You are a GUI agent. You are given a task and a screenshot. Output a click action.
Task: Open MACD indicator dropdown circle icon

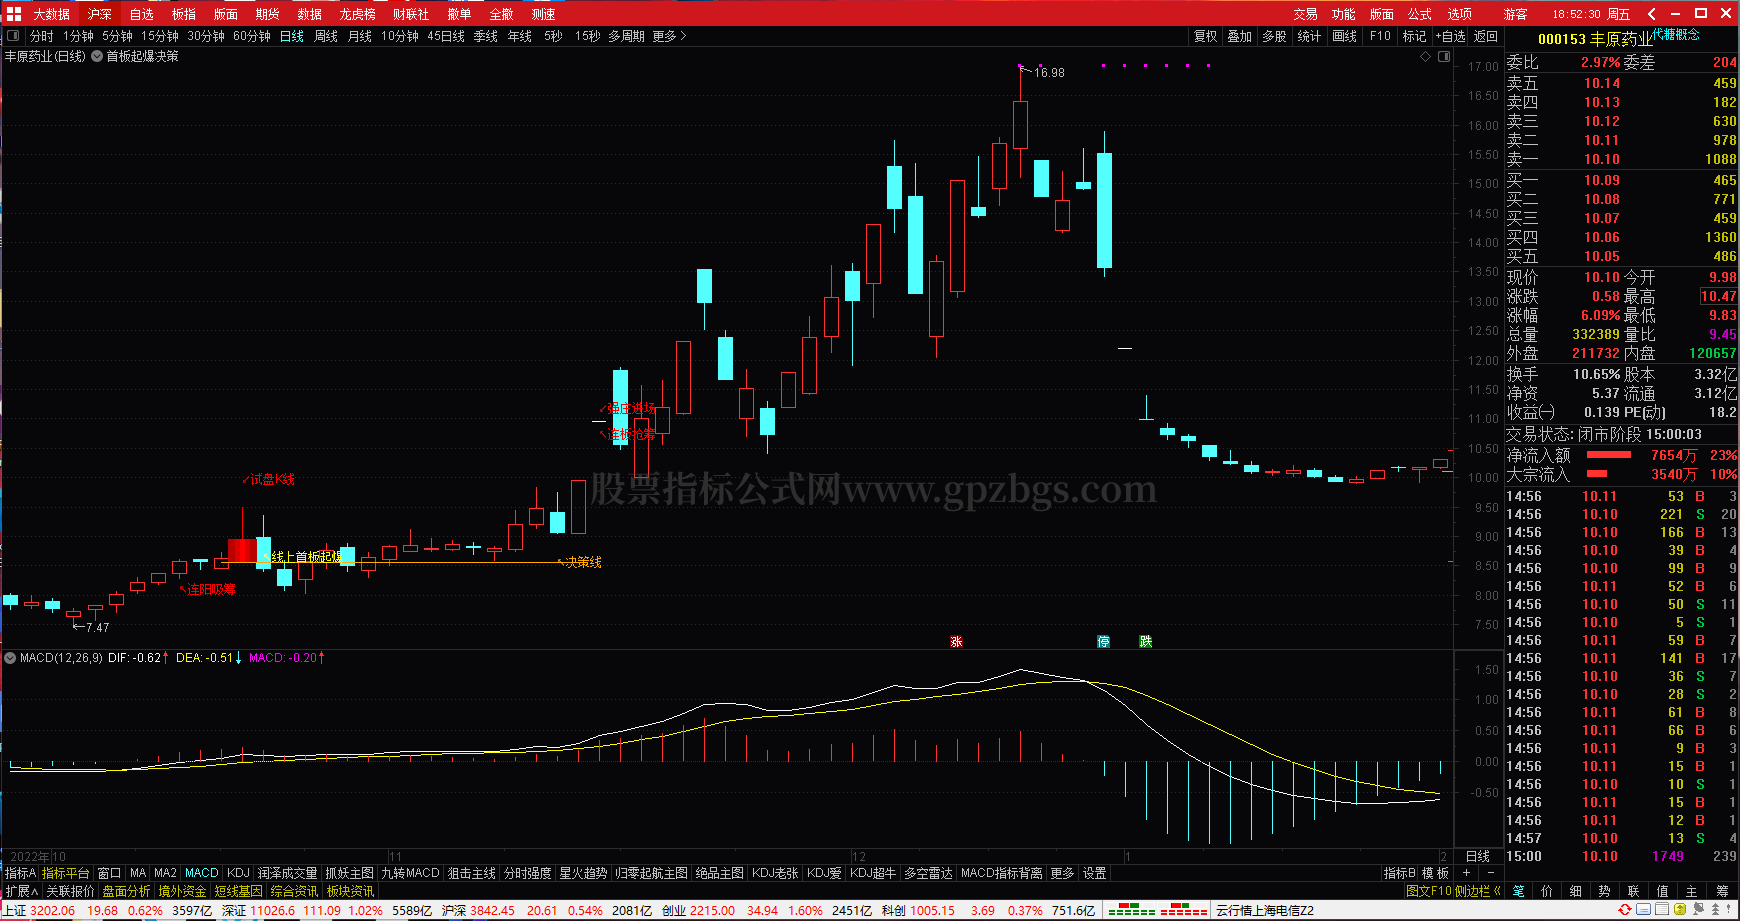[11, 658]
